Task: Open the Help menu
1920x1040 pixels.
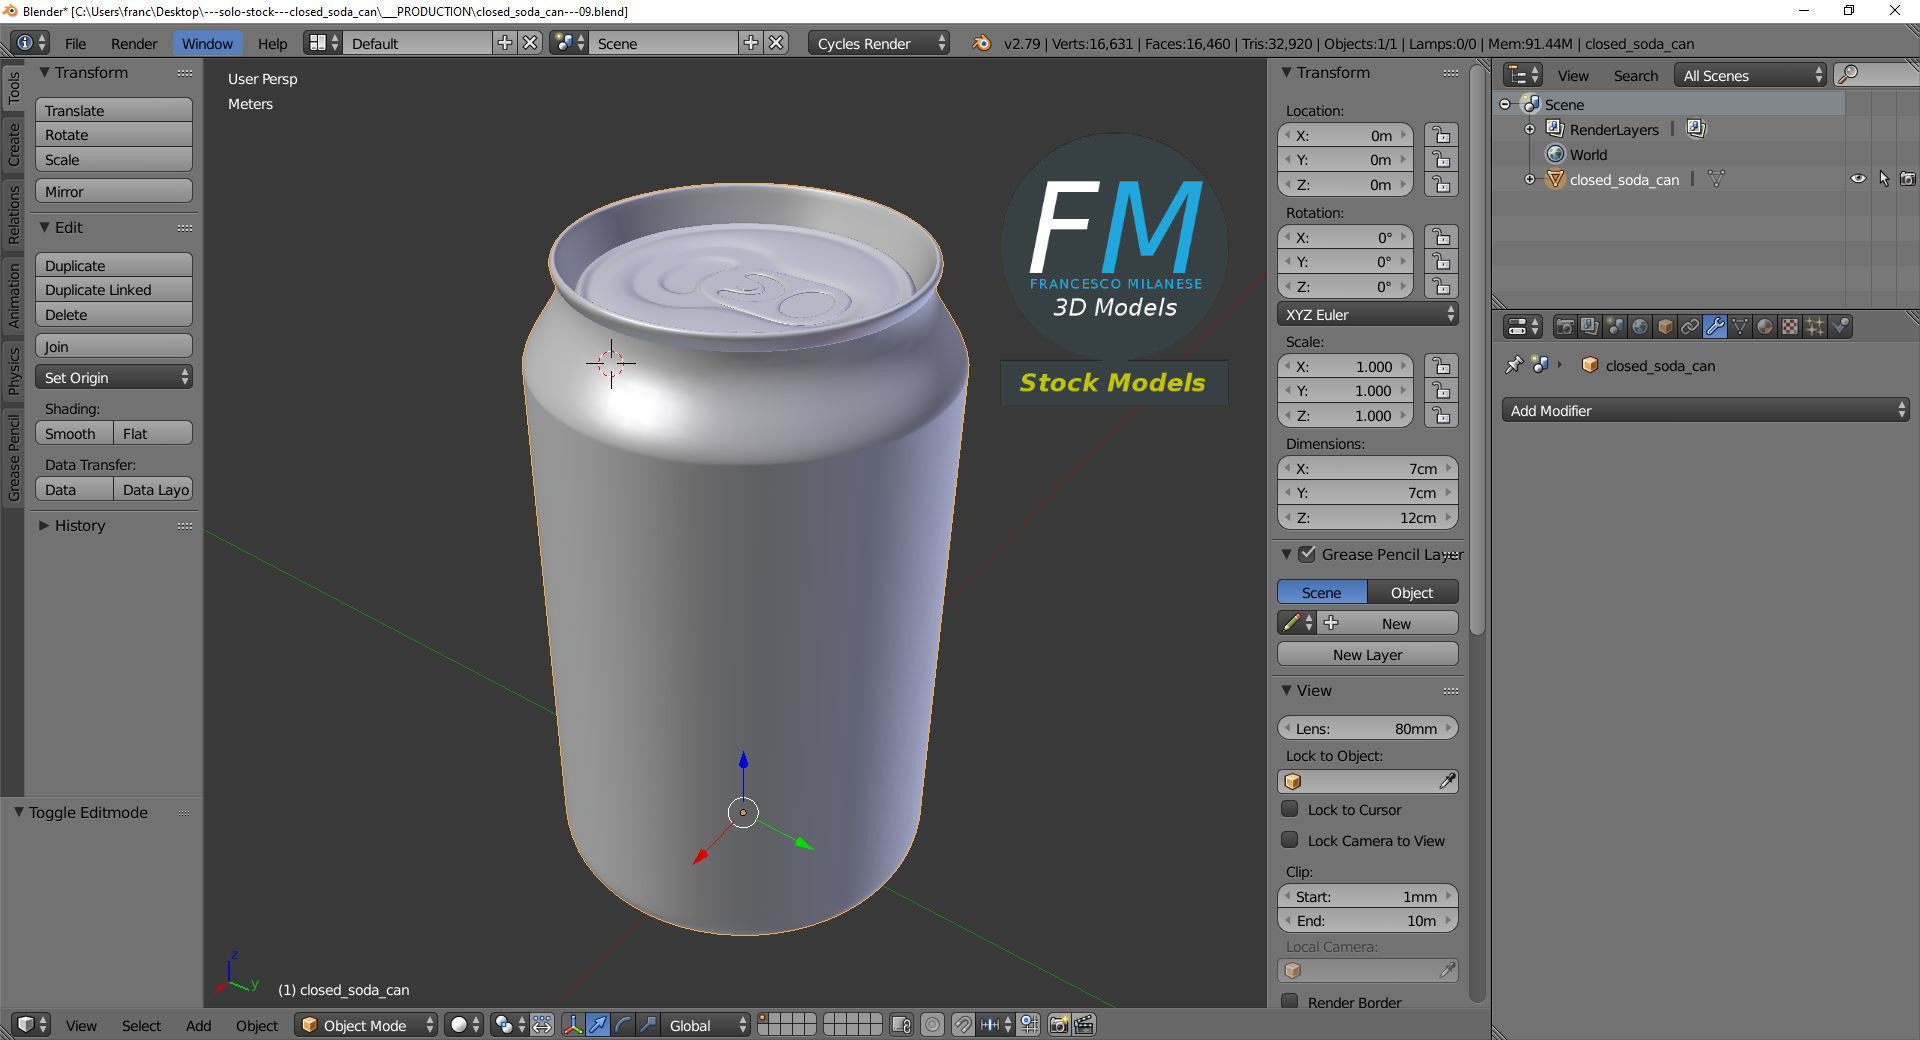Action: point(272,43)
